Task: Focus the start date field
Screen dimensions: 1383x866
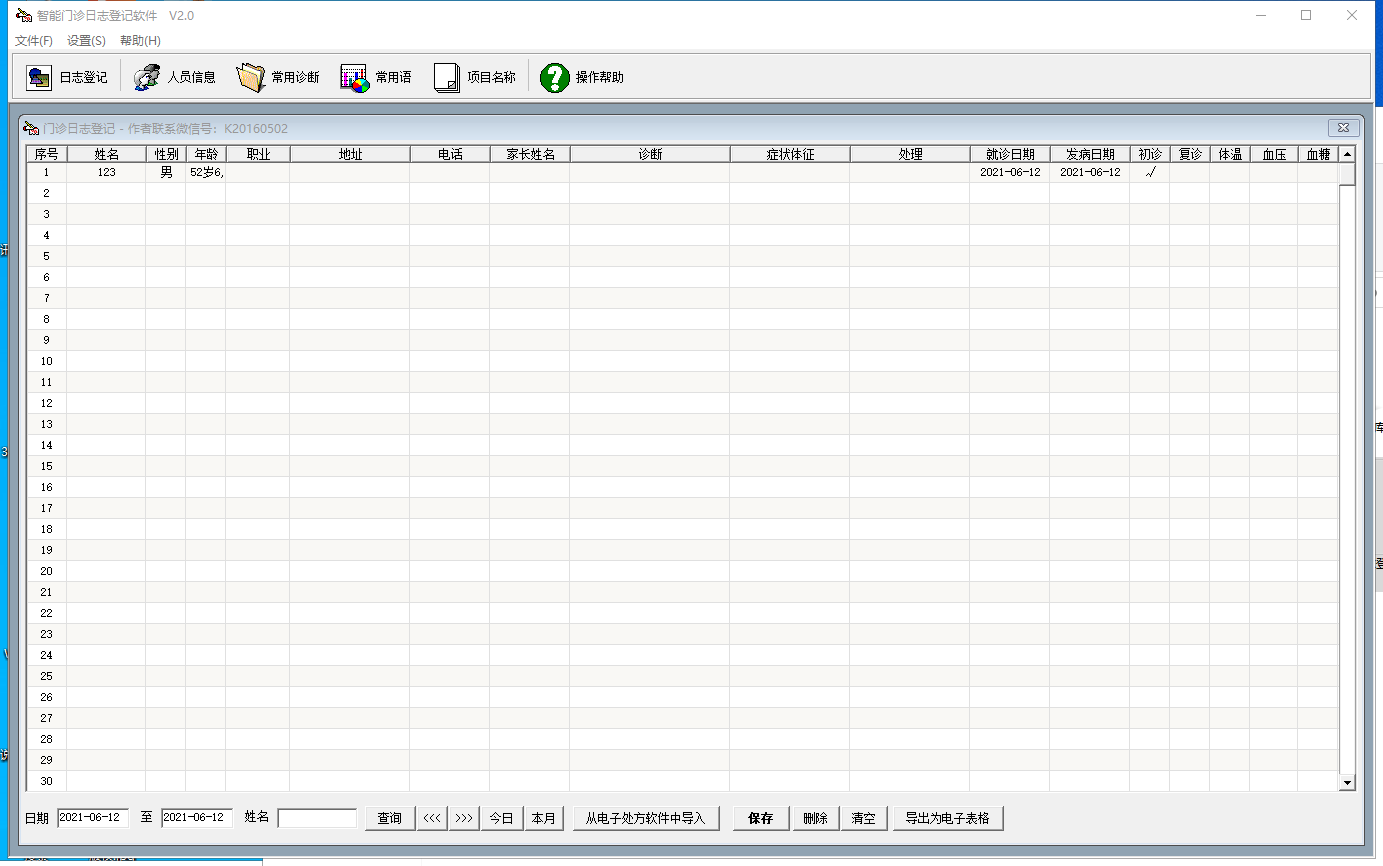Action: pyautogui.click(x=93, y=818)
